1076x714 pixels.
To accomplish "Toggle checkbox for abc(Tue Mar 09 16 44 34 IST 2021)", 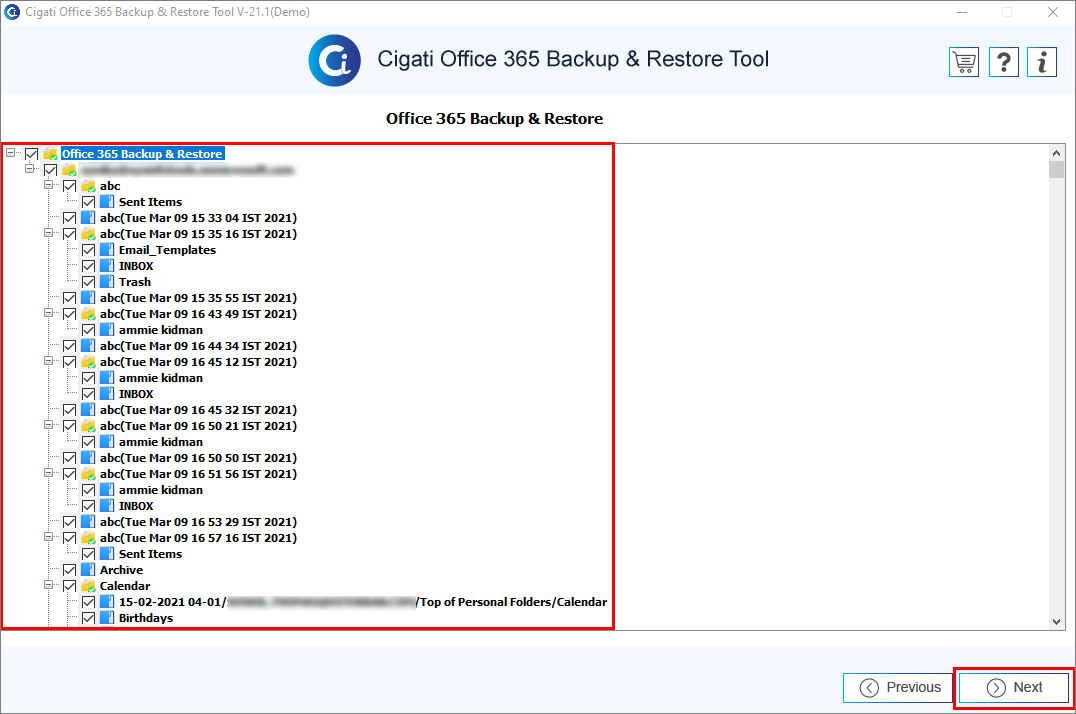I will (x=69, y=346).
